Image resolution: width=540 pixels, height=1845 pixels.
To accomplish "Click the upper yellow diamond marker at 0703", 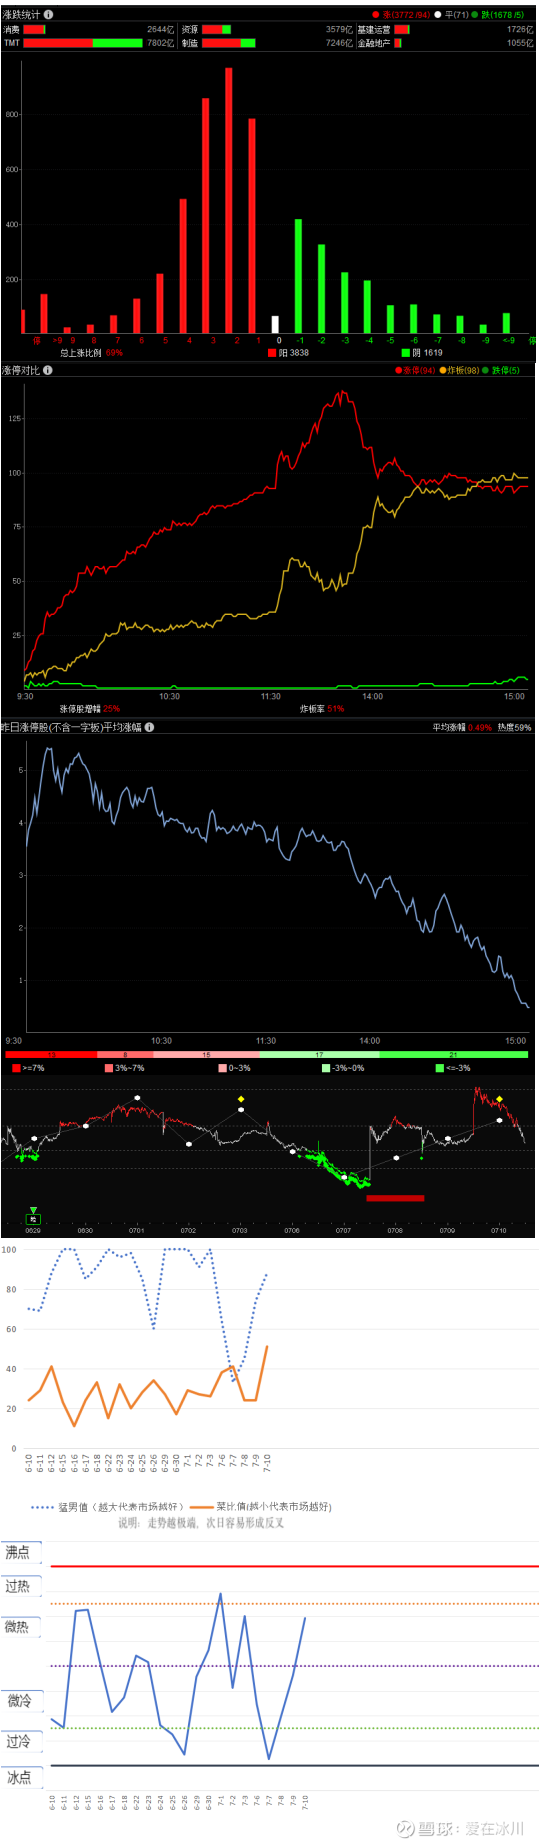I will pyautogui.click(x=241, y=1099).
